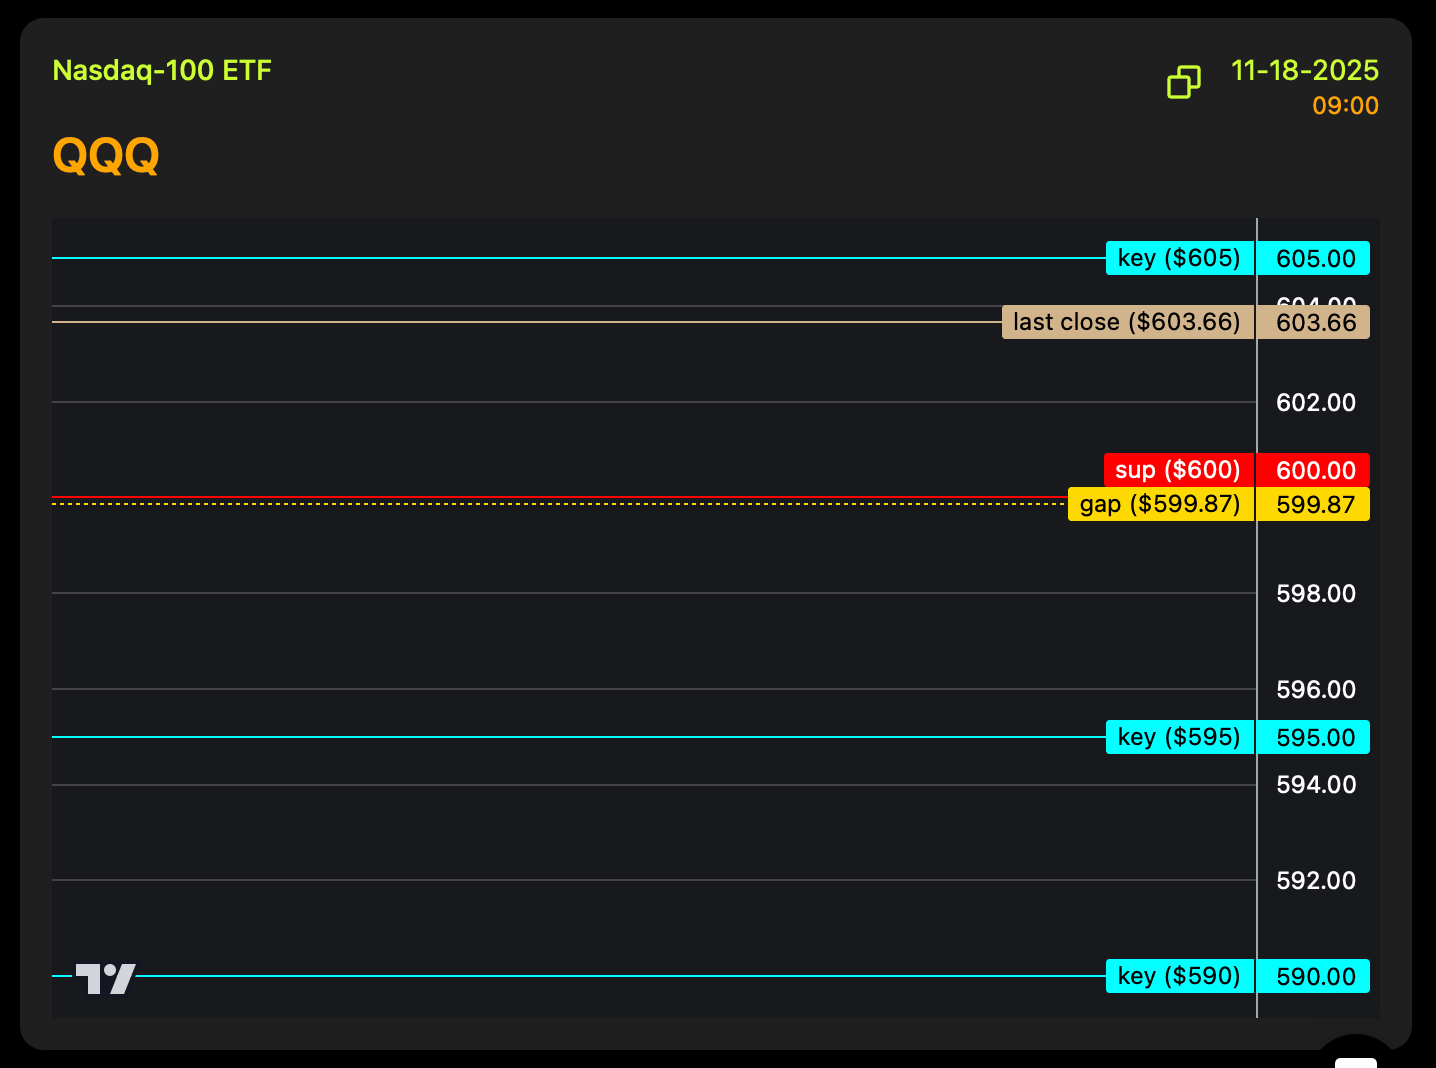Viewport: 1436px width, 1068px height.
Task: Select the key ($590) level label
Action: (1179, 976)
